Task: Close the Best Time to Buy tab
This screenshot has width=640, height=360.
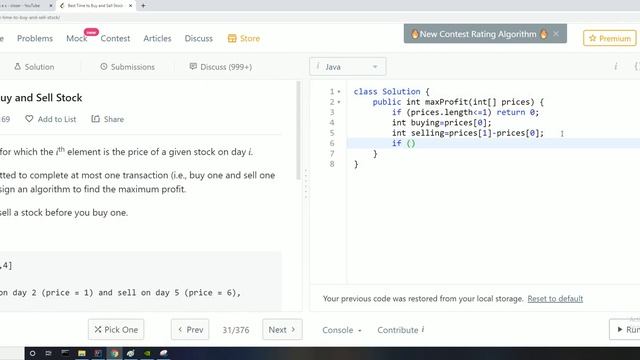Action: pyautogui.click(x=130, y=6)
